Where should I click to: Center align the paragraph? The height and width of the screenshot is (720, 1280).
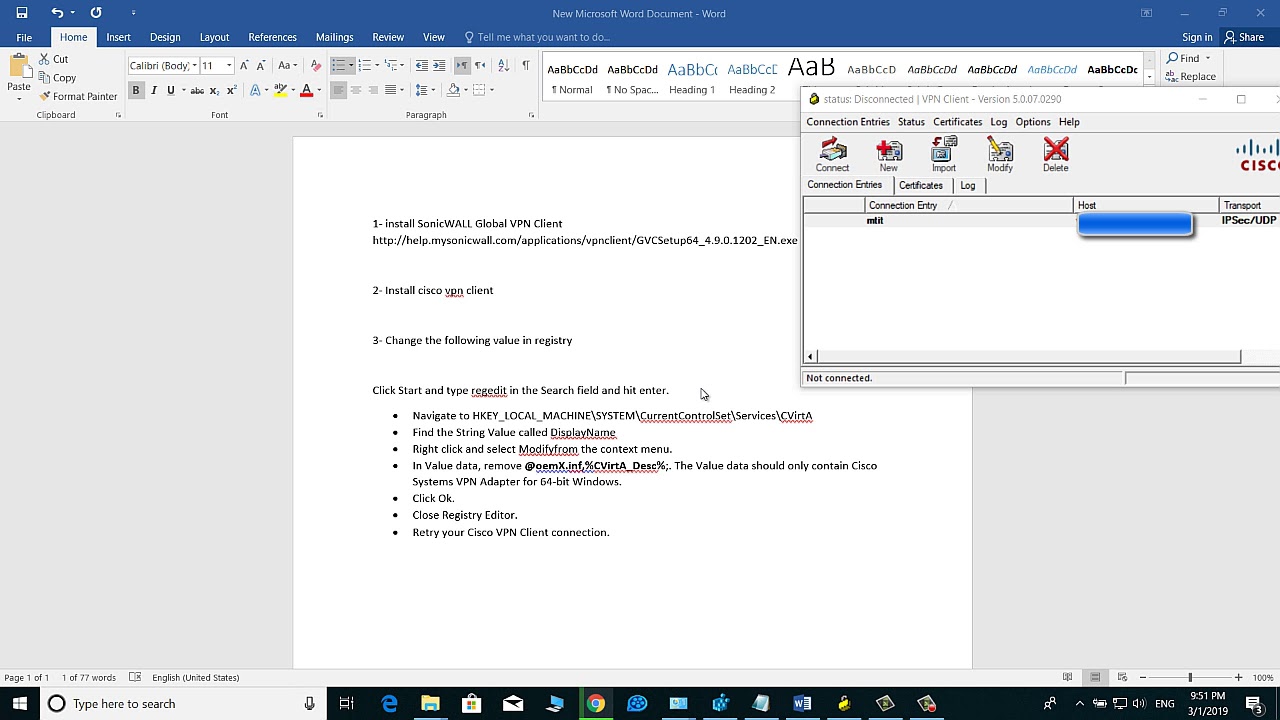356,90
